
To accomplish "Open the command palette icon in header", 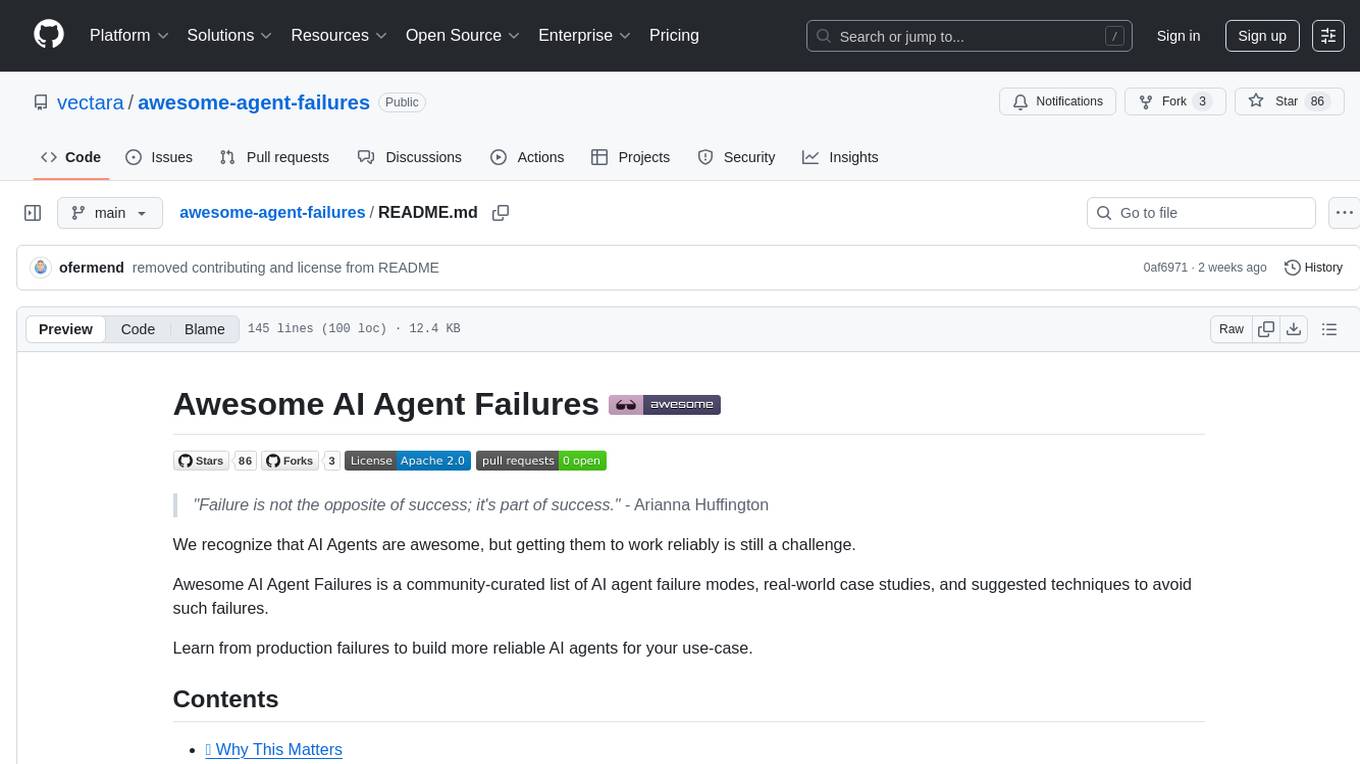I will pyautogui.click(x=1328, y=35).
